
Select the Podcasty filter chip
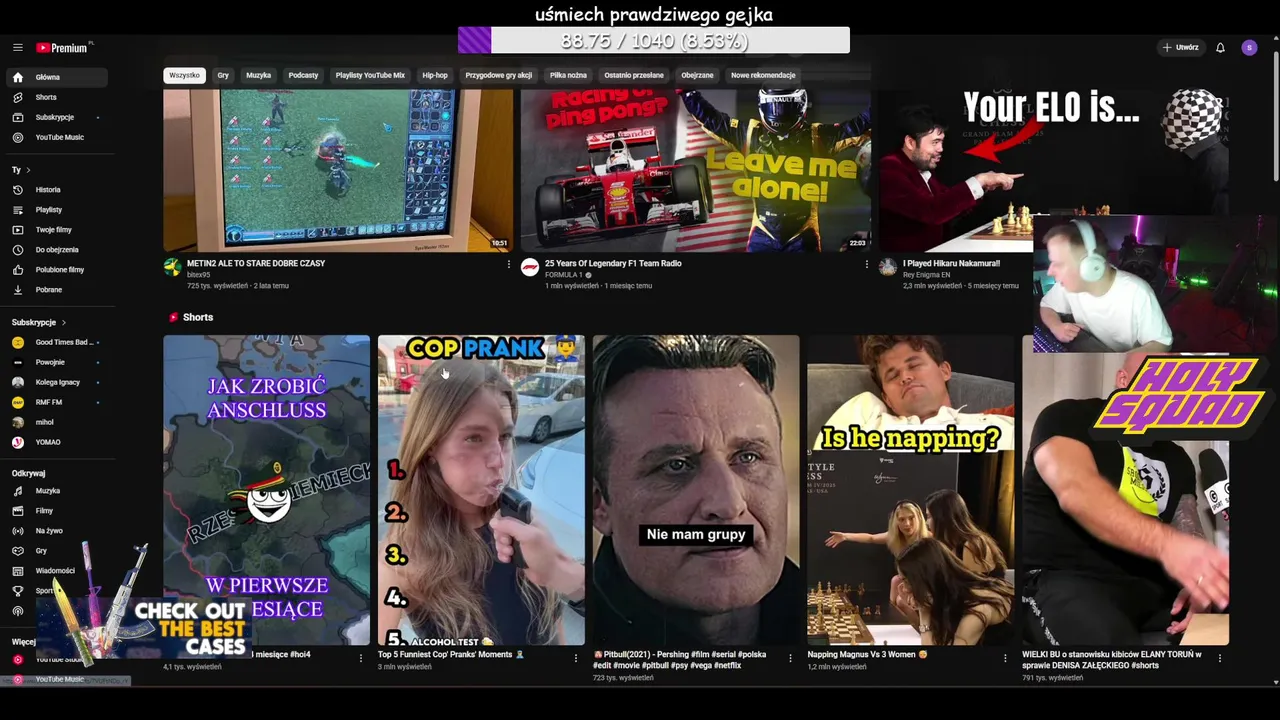[x=303, y=75]
